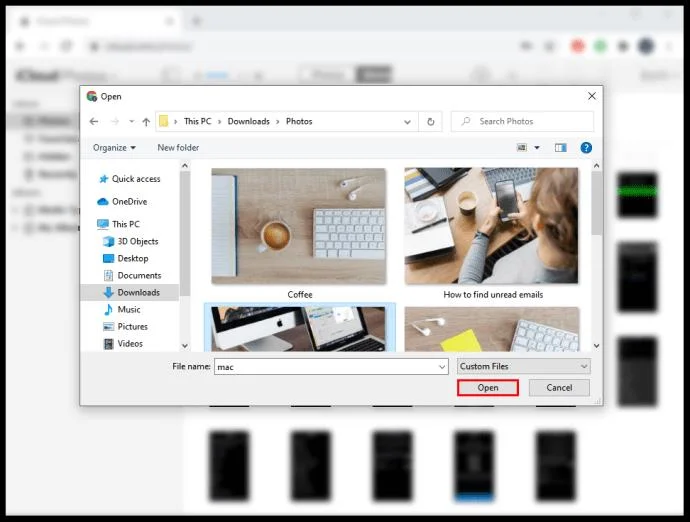Click file list scrollbar down arrow
Screen dimensions: 690x522
pos(596,346)
